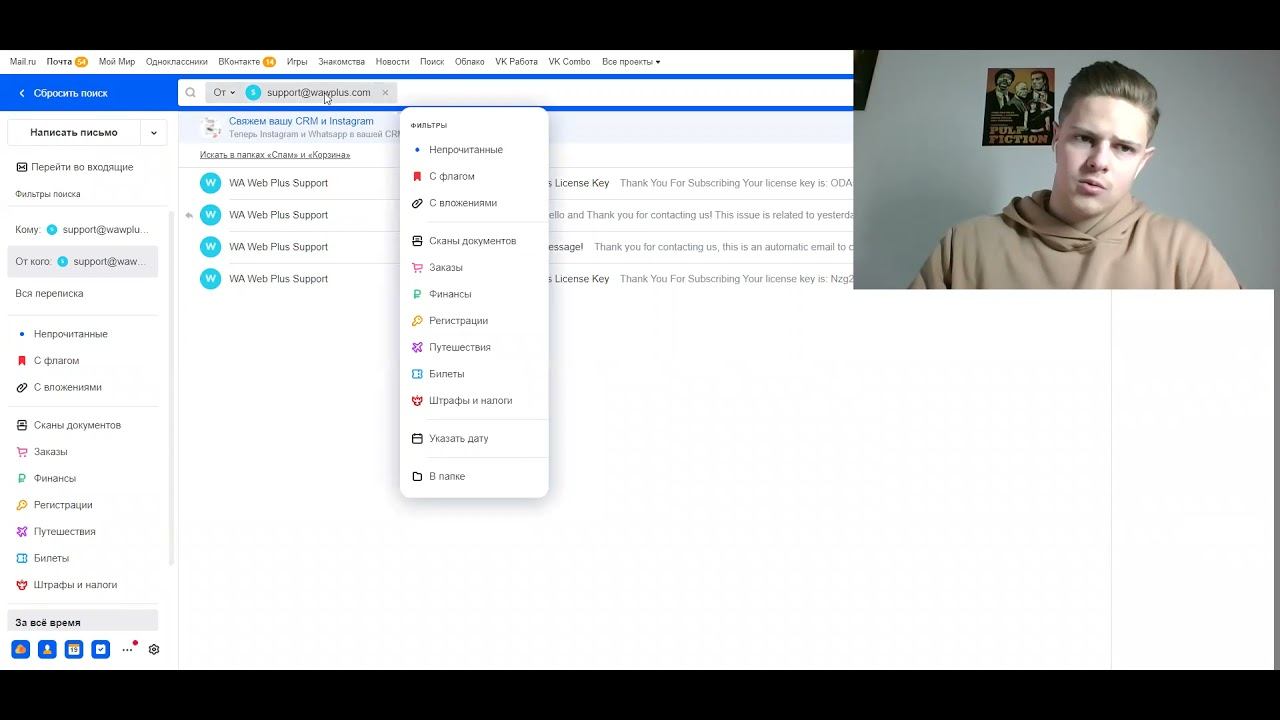Open the Calendar icon showing 19
This screenshot has height=720, width=1280.
pyautogui.click(x=74, y=649)
